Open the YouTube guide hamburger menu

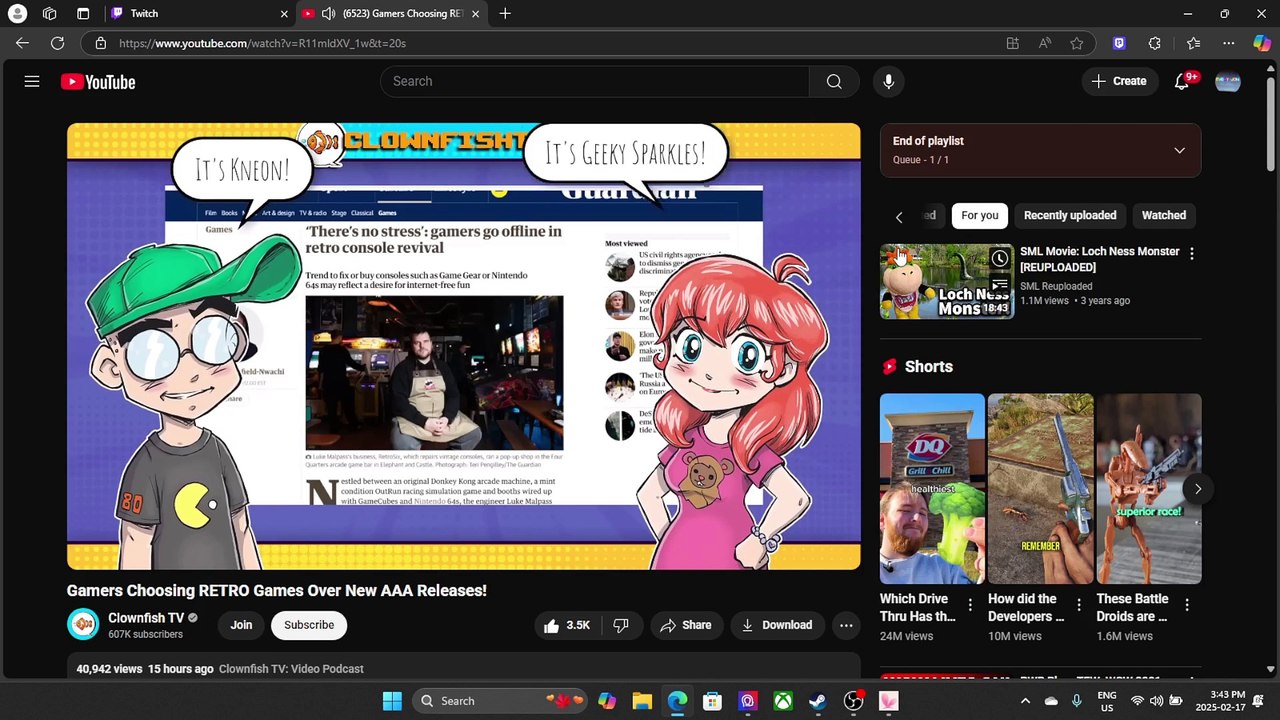click(32, 82)
